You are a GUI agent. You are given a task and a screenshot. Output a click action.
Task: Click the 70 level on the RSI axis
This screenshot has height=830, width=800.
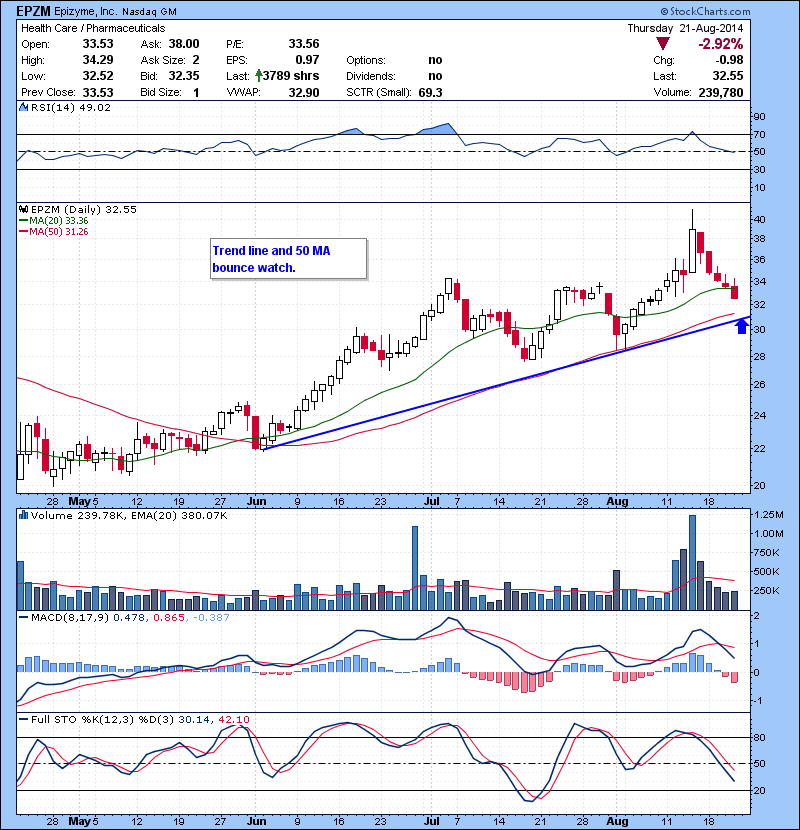pyautogui.click(x=759, y=134)
